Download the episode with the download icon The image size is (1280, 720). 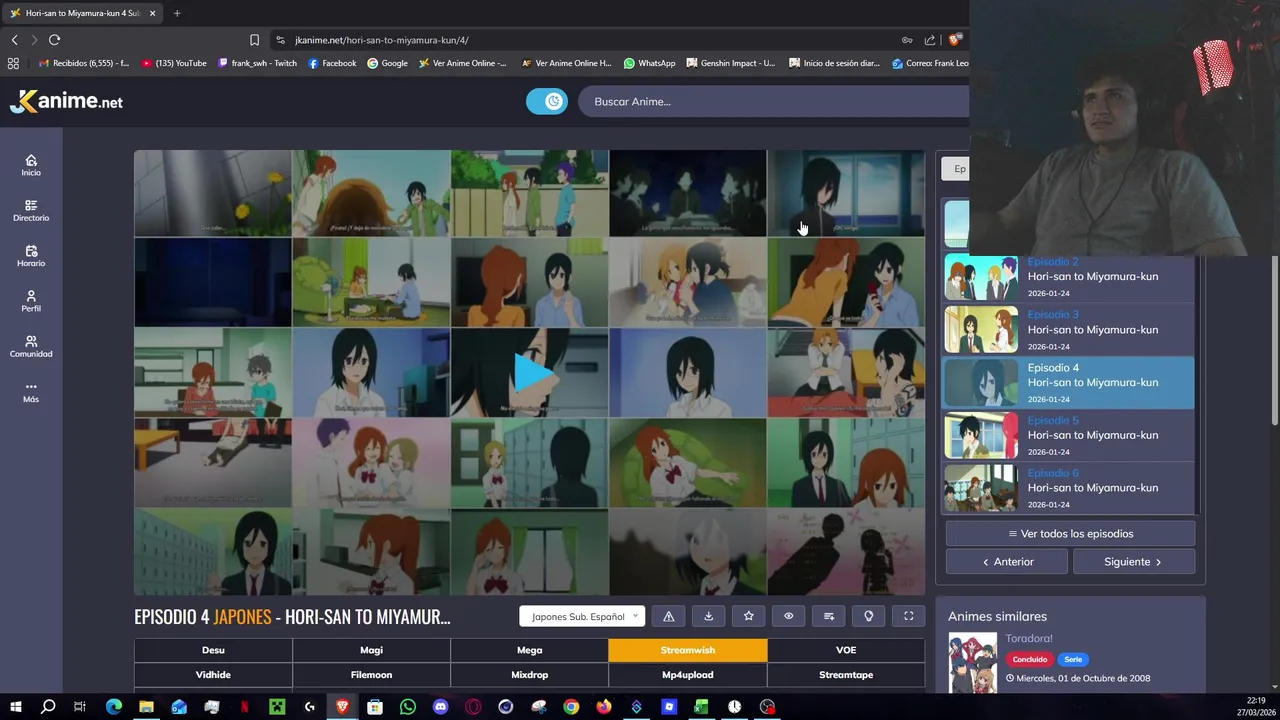tap(708, 616)
